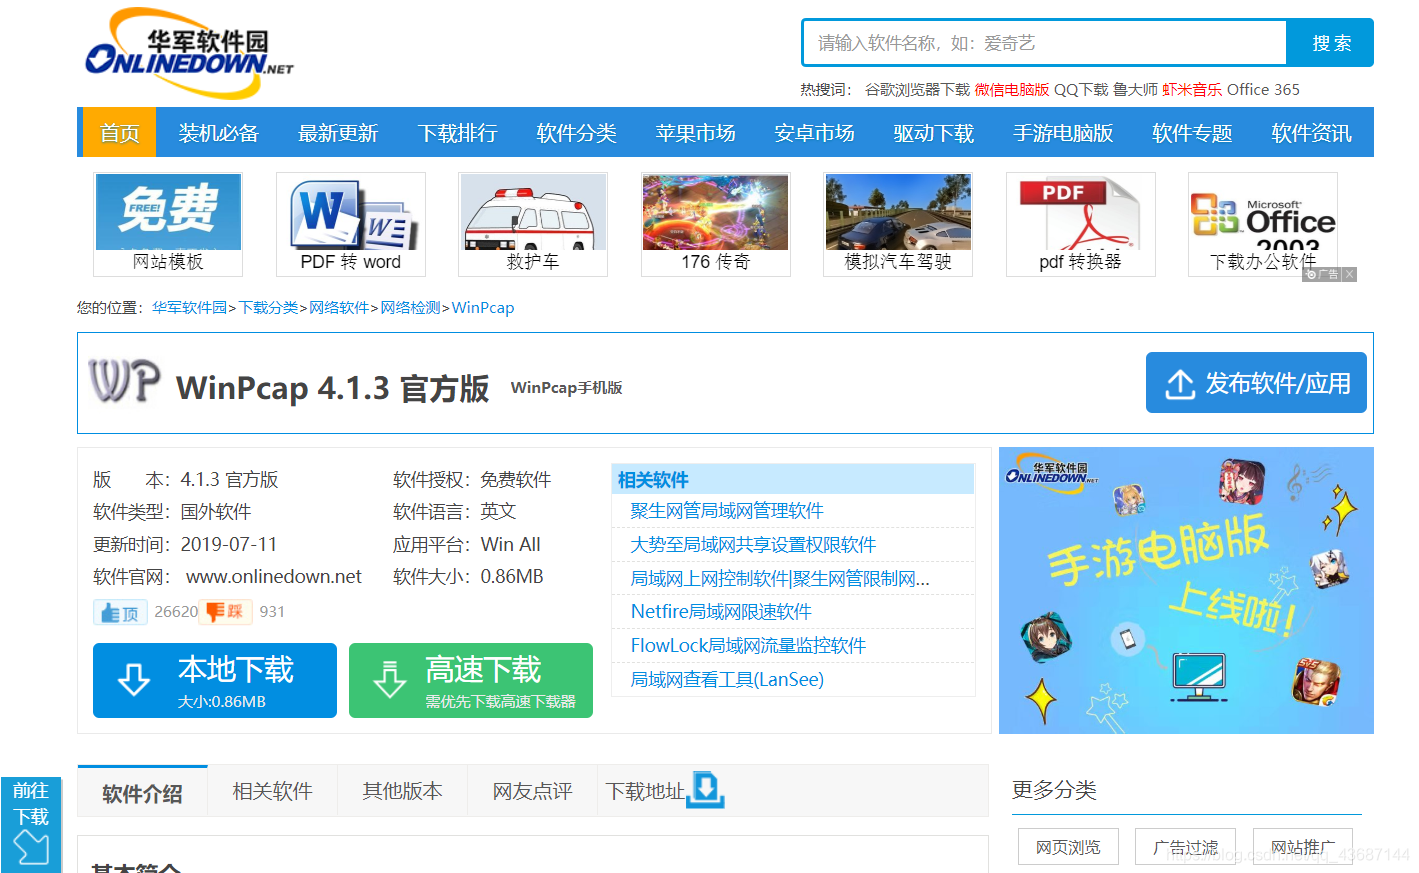Click the thumbs-down 踩 vote icon
The height and width of the screenshot is (873, 1419).
coord(225,612)
